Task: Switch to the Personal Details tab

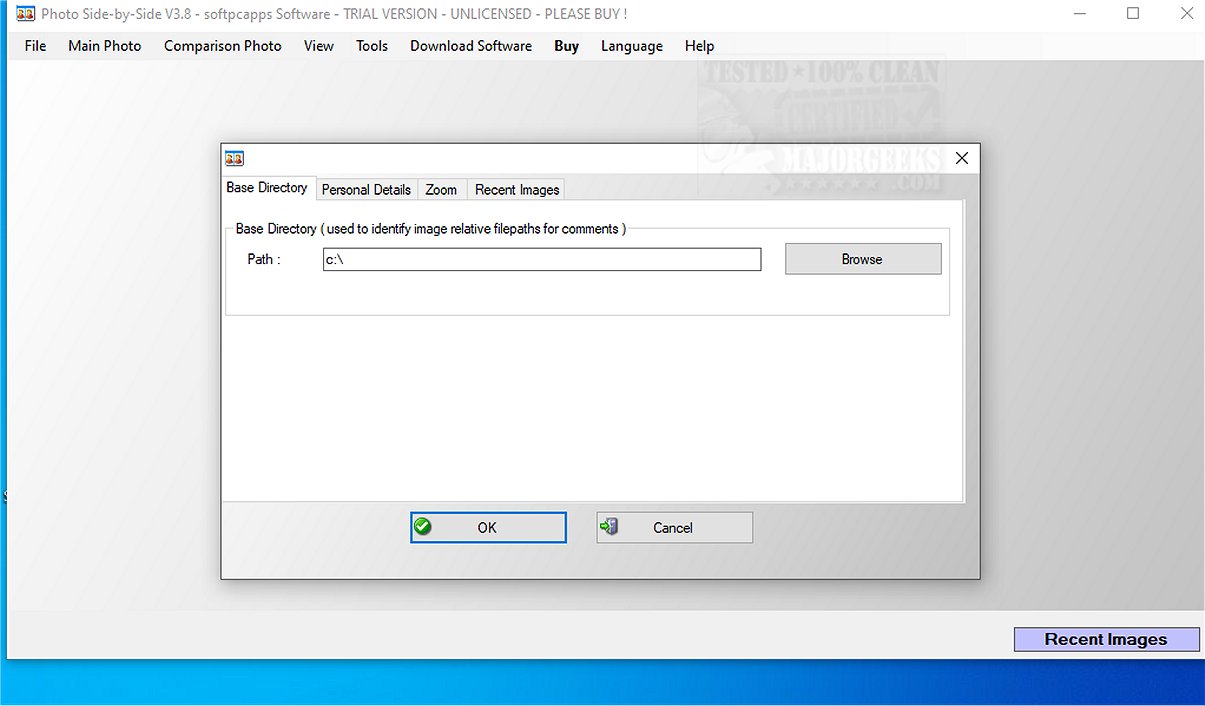Action: point(366,190)
